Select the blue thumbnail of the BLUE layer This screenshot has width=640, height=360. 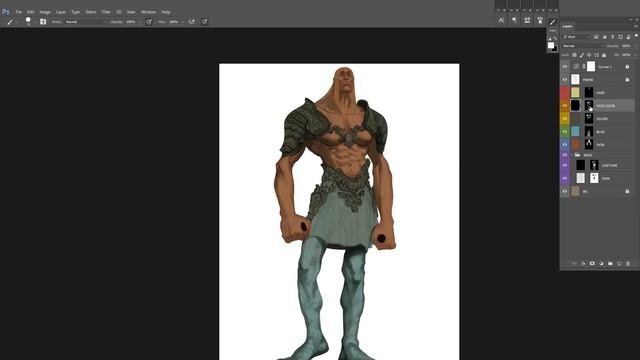tap(575, 131)
